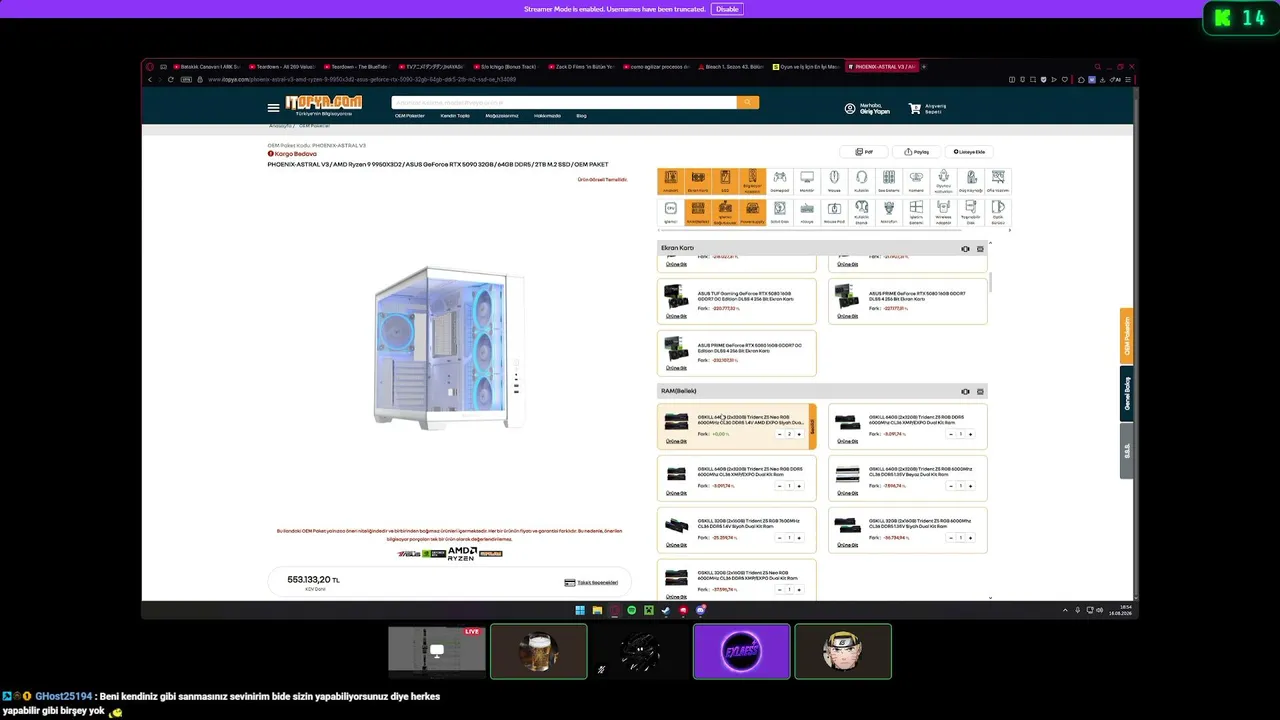
Task: Open the Genel Bakış side tab
Action: [x=1126, y=393]
